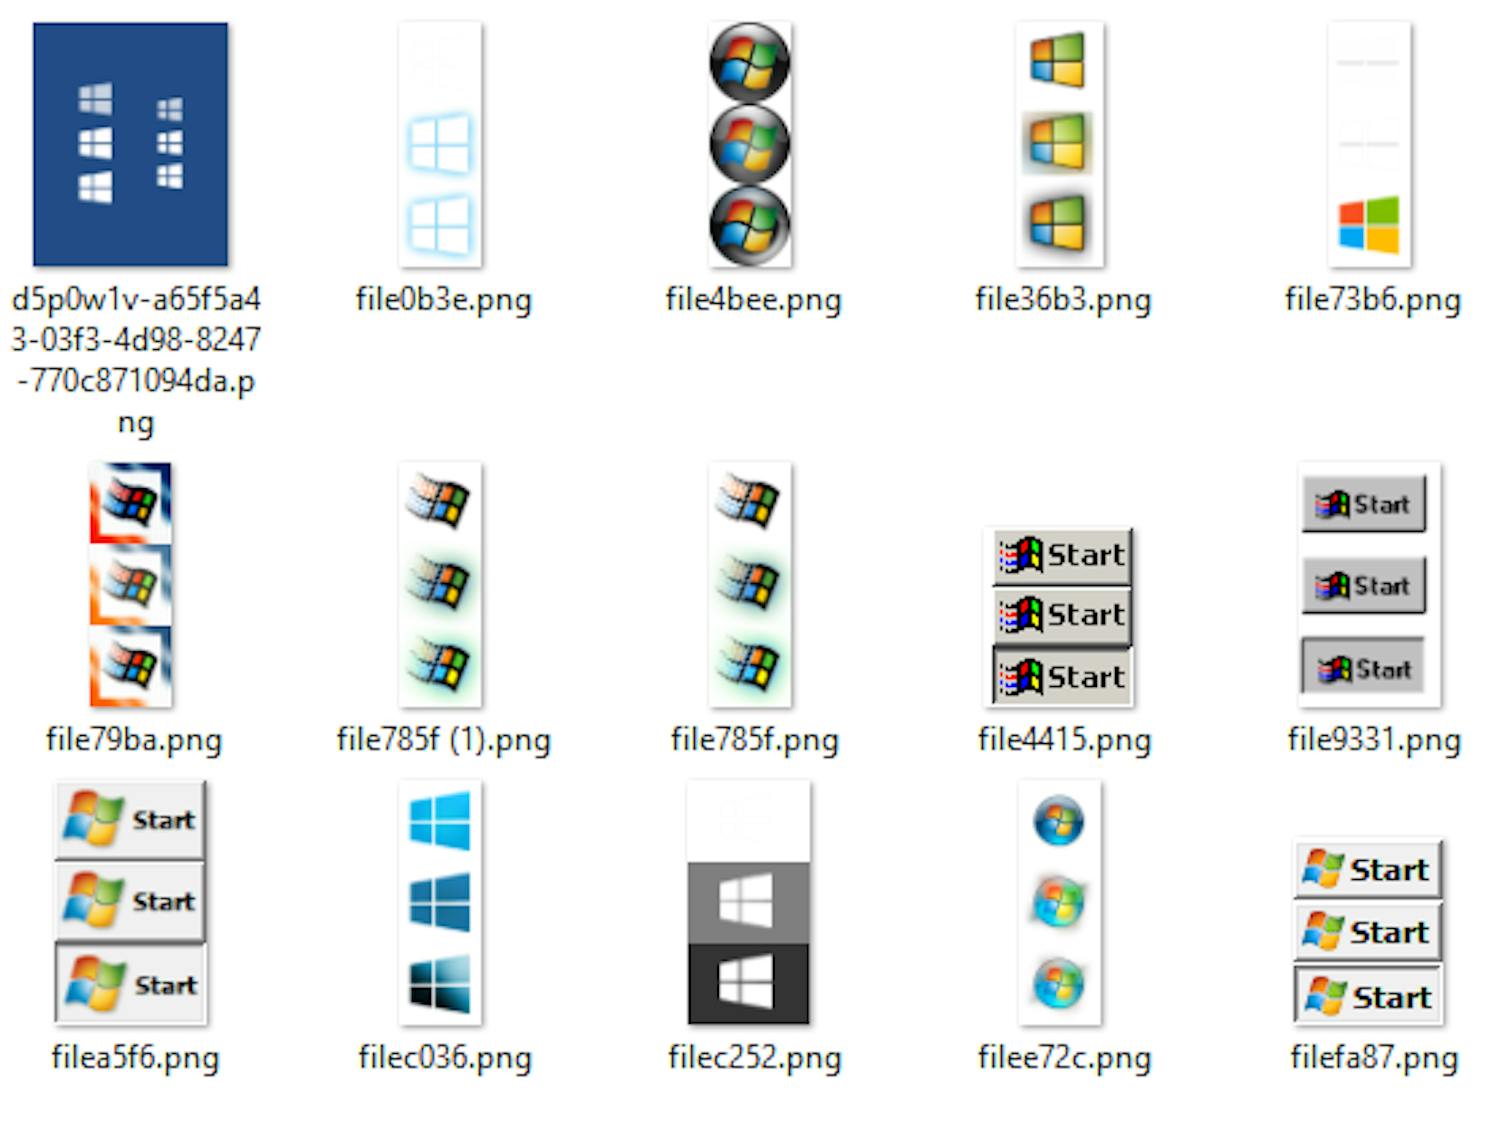The width and height of the screenshot is (1500, 1139).
Task: Click the filec252.png file name
Action: click(755, 1058)
